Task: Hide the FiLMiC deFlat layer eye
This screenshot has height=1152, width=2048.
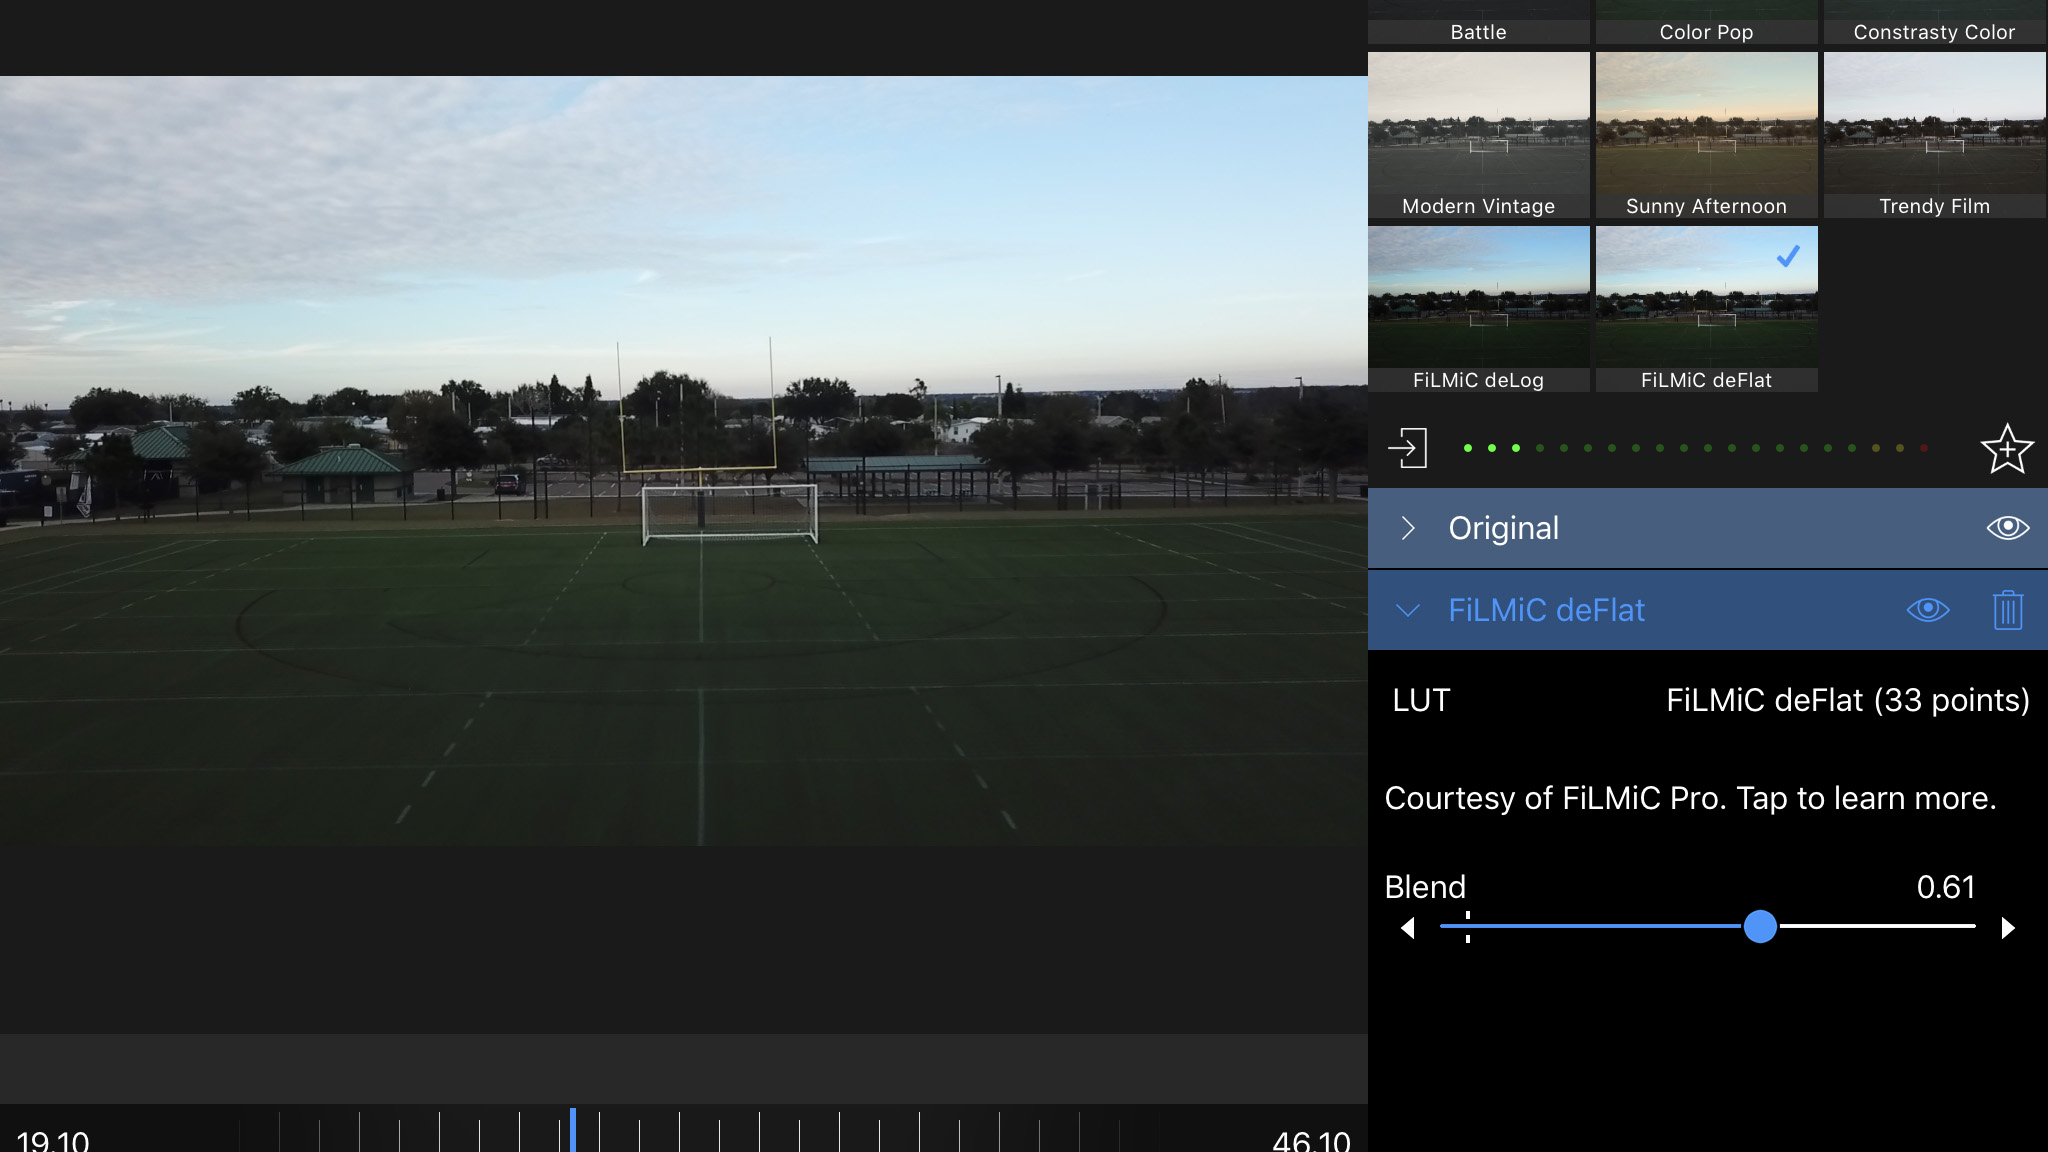Action: 1927,610
